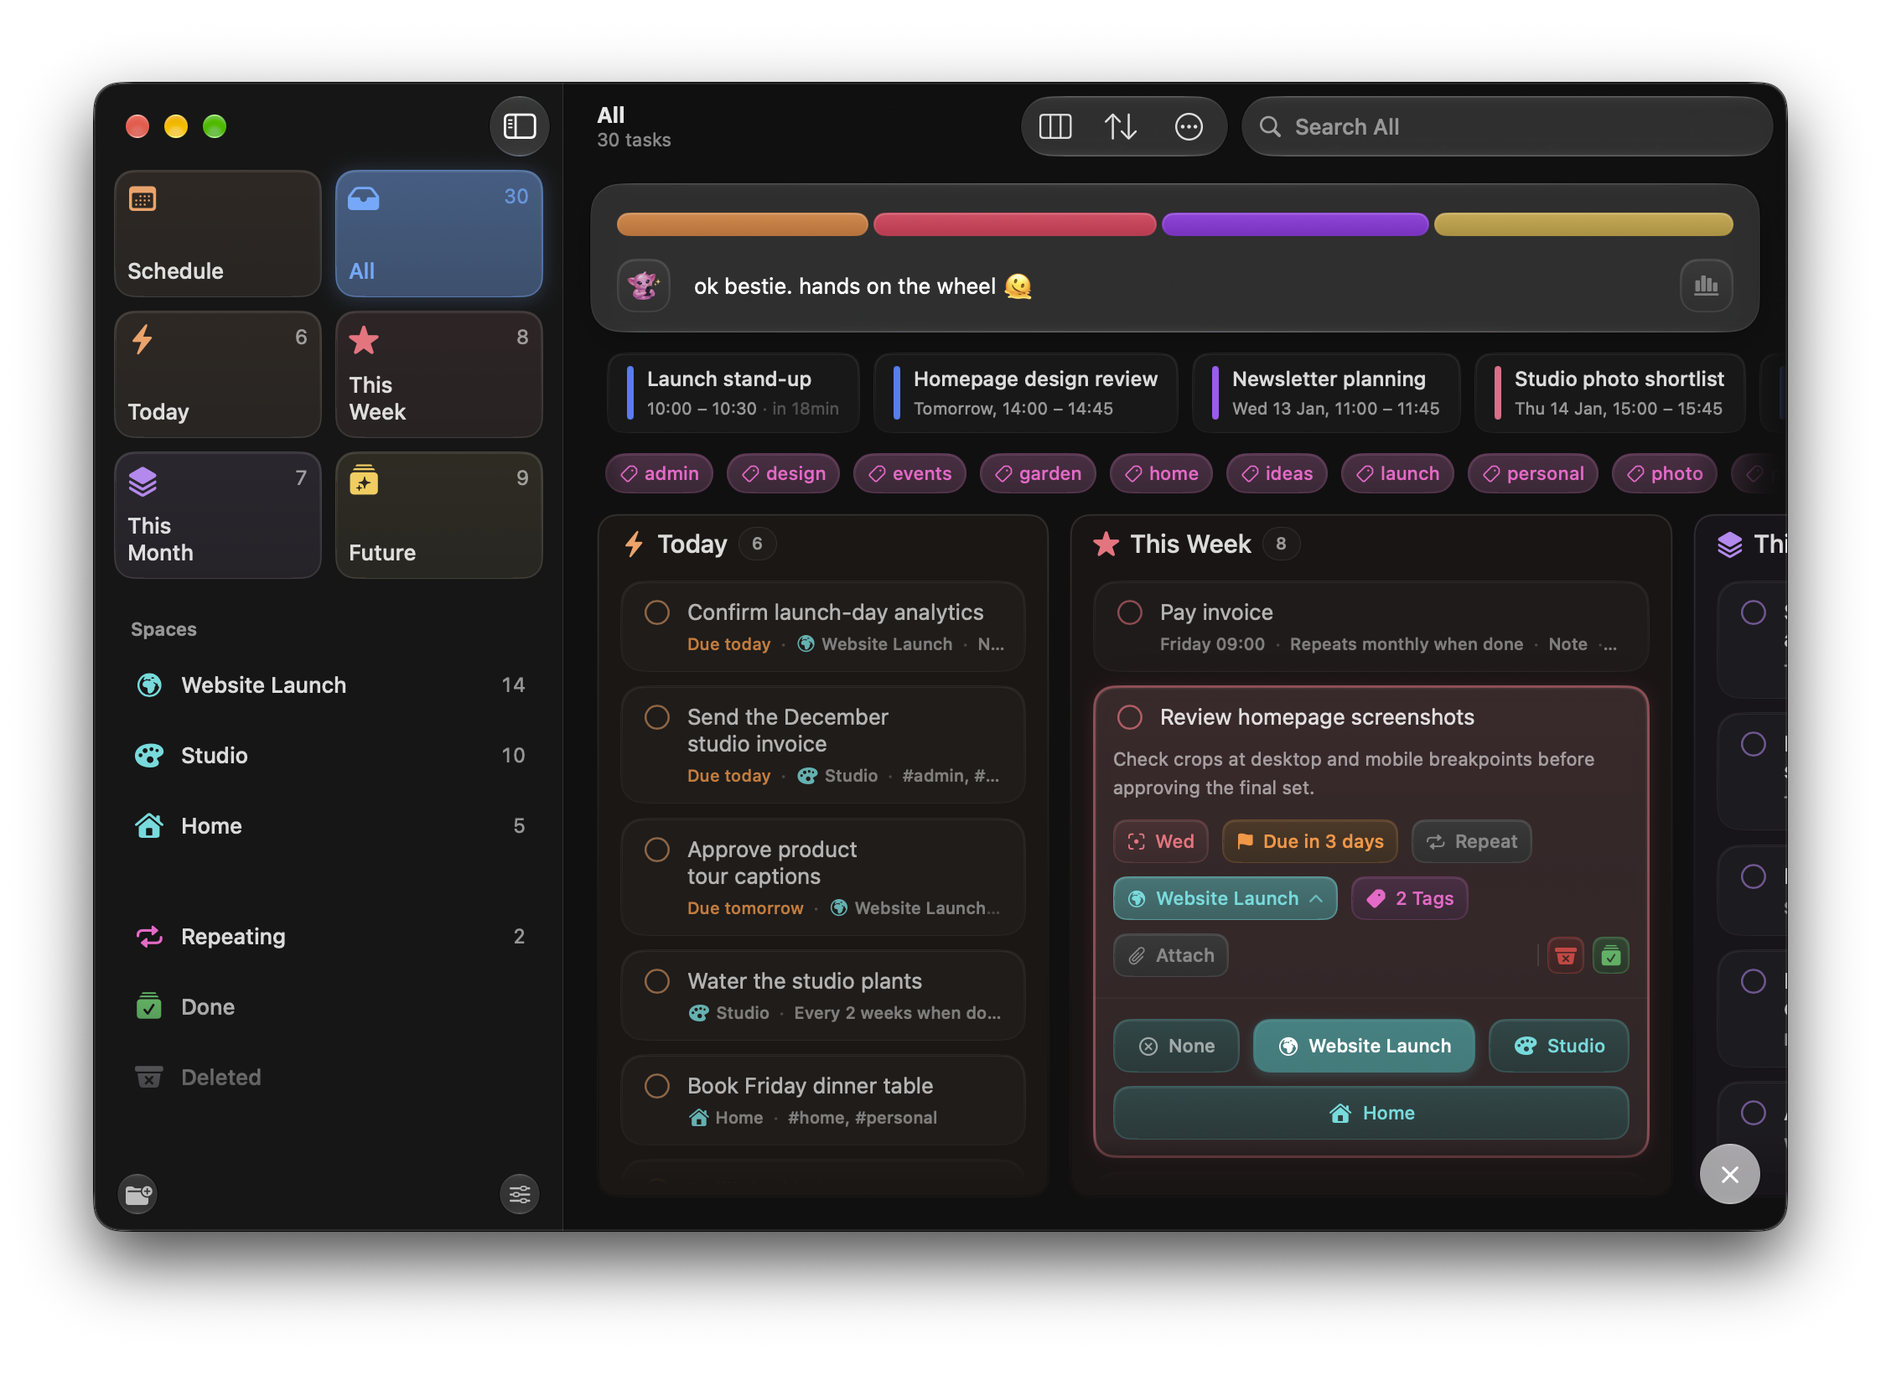
Task: Collapse the Website Launch space dropdown
Action: pyautogui.click(x=1225, y=898)
